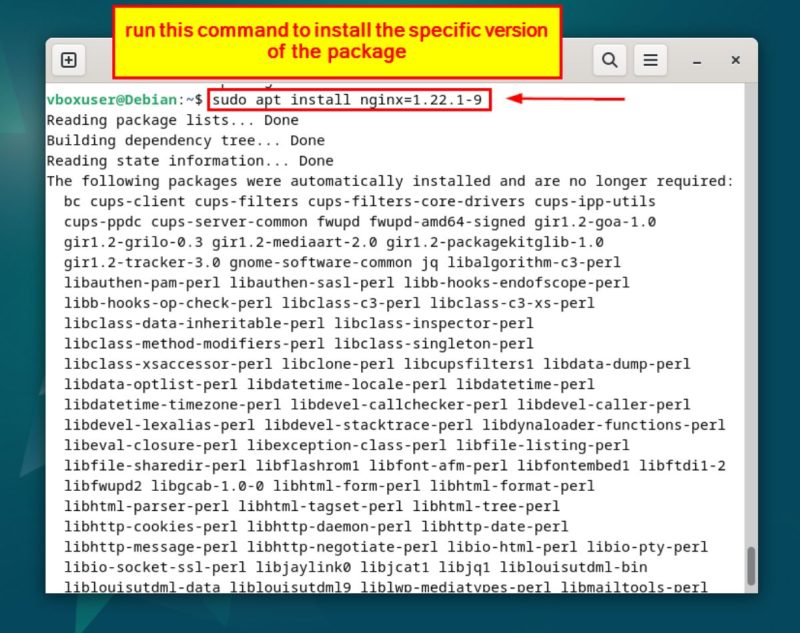Click the 'Reading package lists... Done' line
800x633 pixels.
pos(170,120)
